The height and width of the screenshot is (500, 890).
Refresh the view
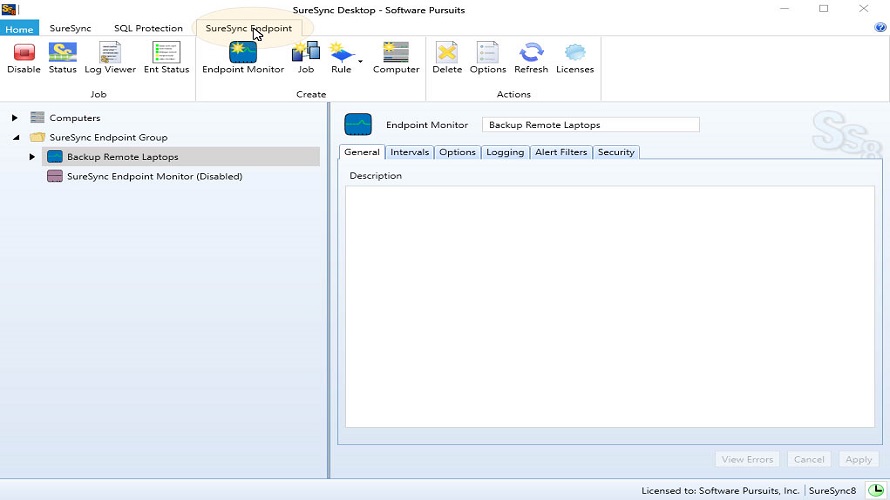531,58
